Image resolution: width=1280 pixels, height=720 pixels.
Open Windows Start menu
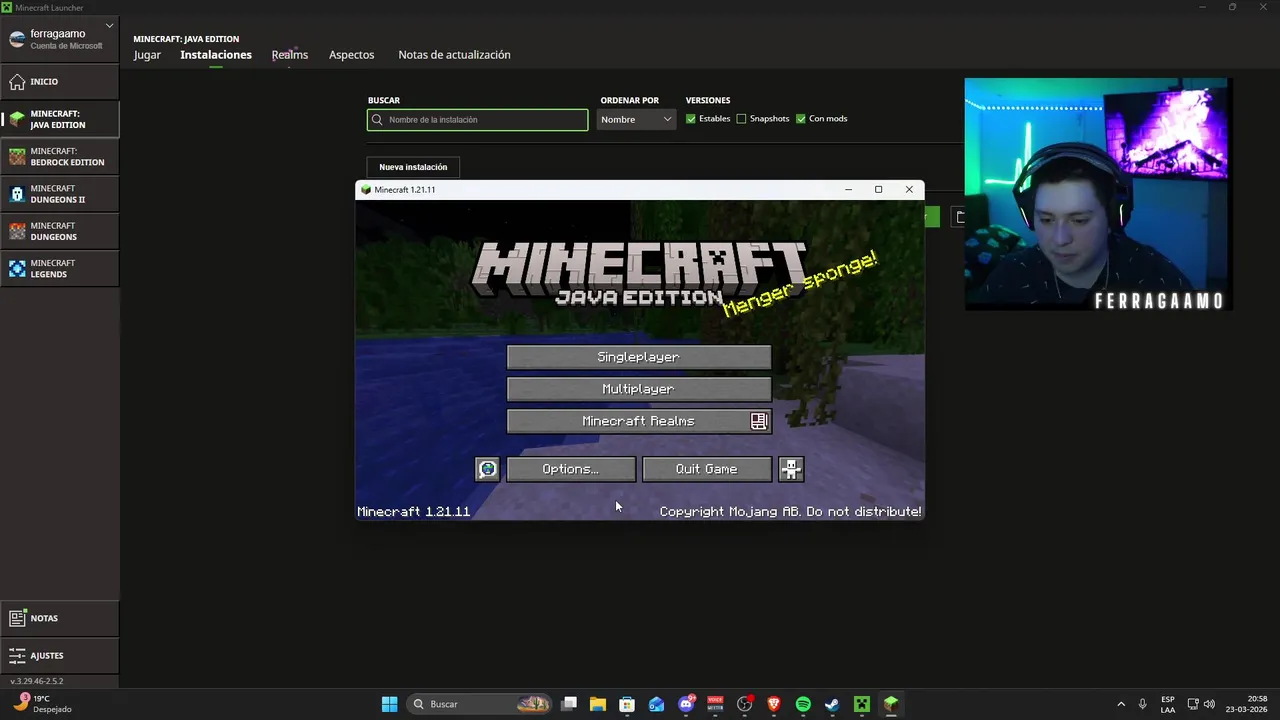[x=389, y=704]
